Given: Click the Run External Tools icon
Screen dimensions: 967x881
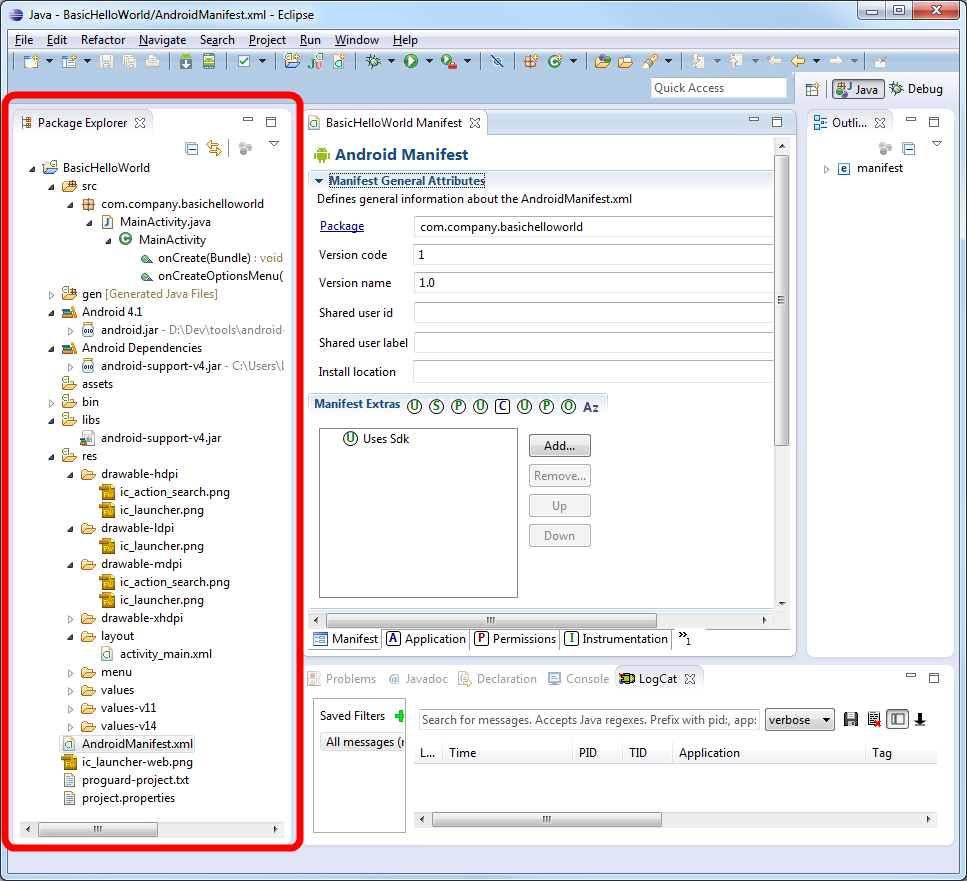Looking at the screenshot, I should tap(449, 61).
